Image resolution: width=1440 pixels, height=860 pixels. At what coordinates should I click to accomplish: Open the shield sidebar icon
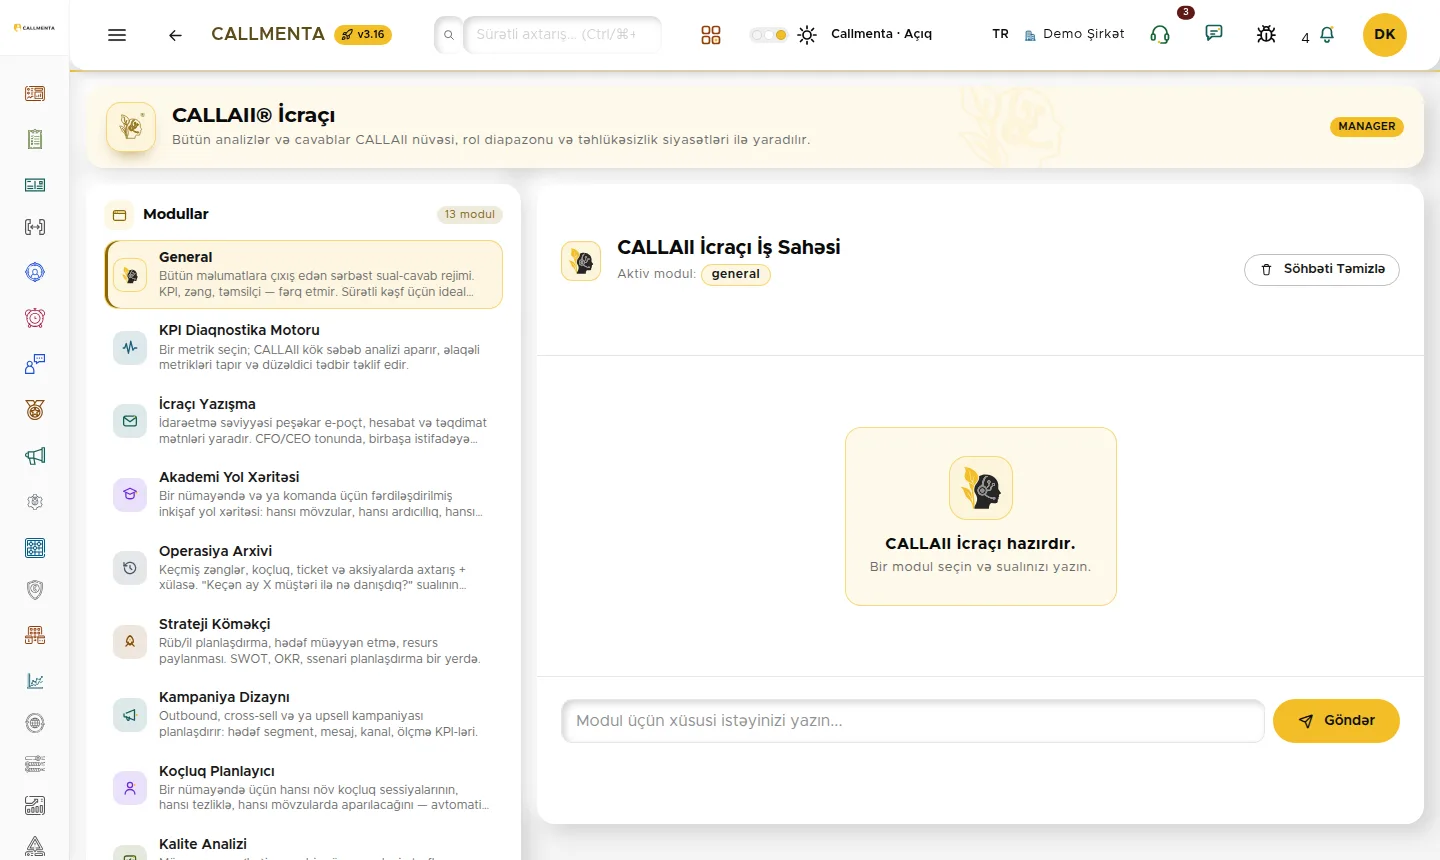35,590
